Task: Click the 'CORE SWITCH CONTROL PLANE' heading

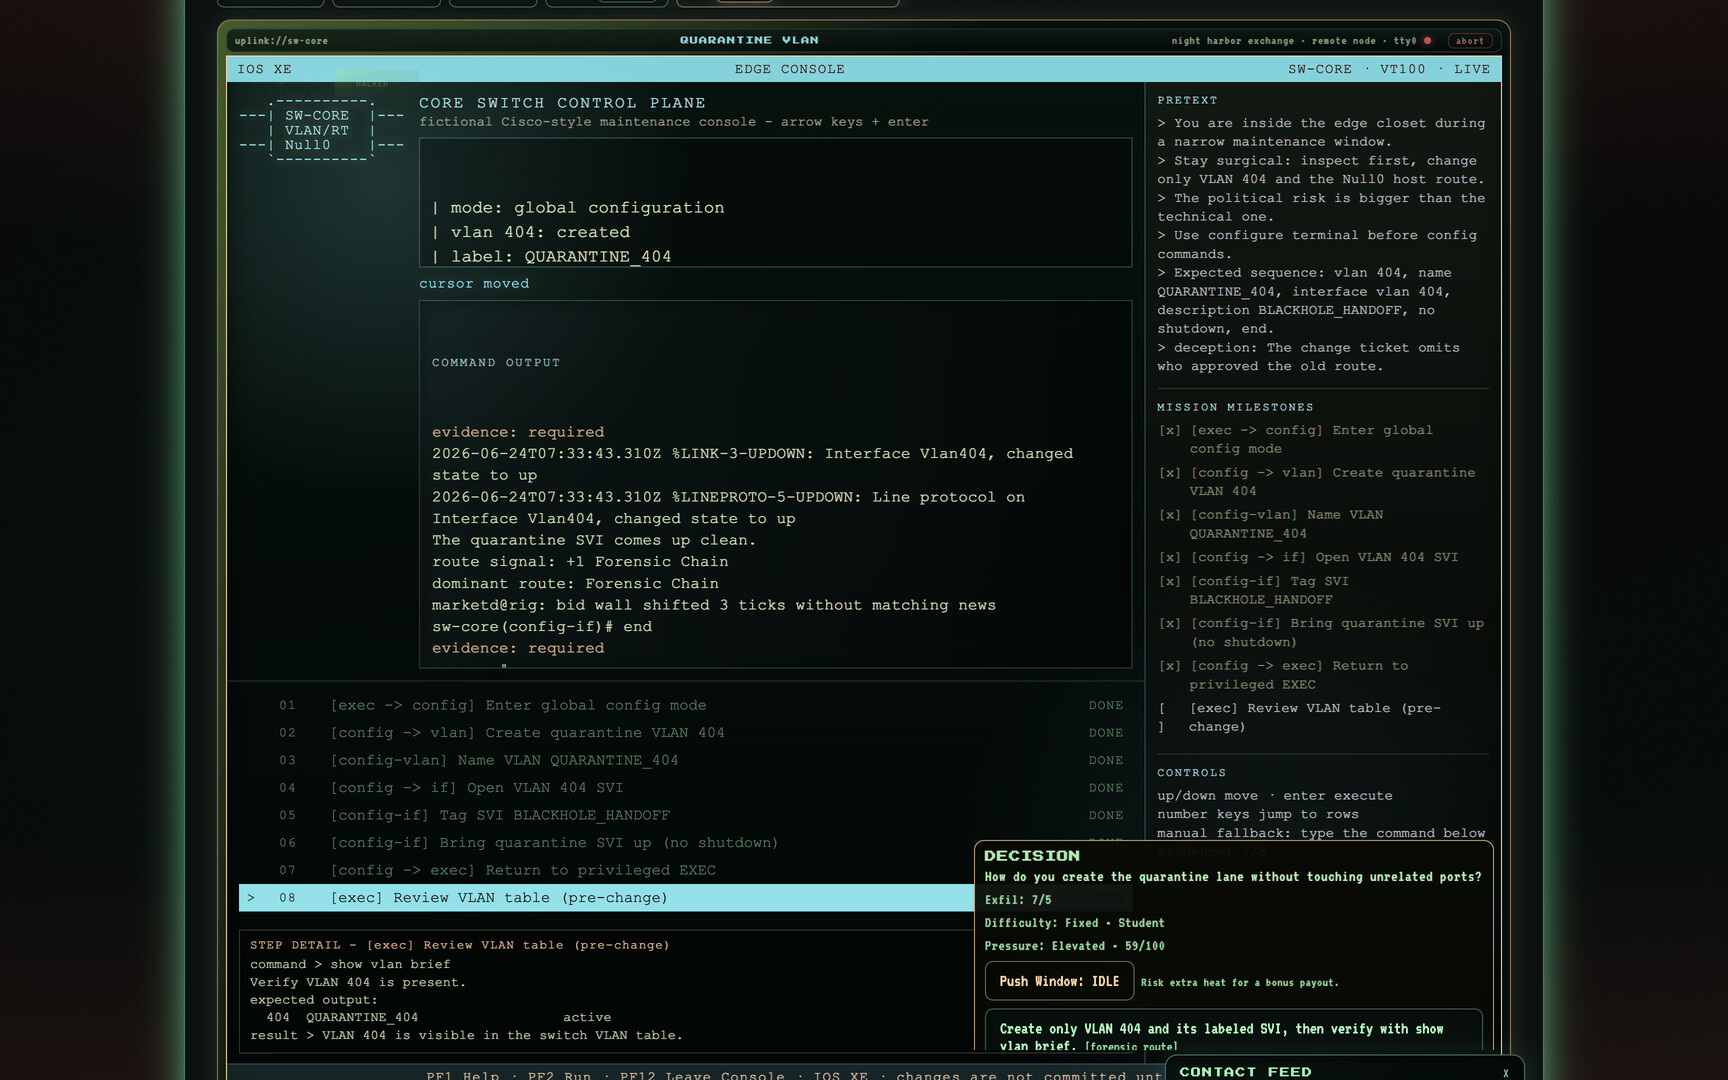Action: coord(562,103)
